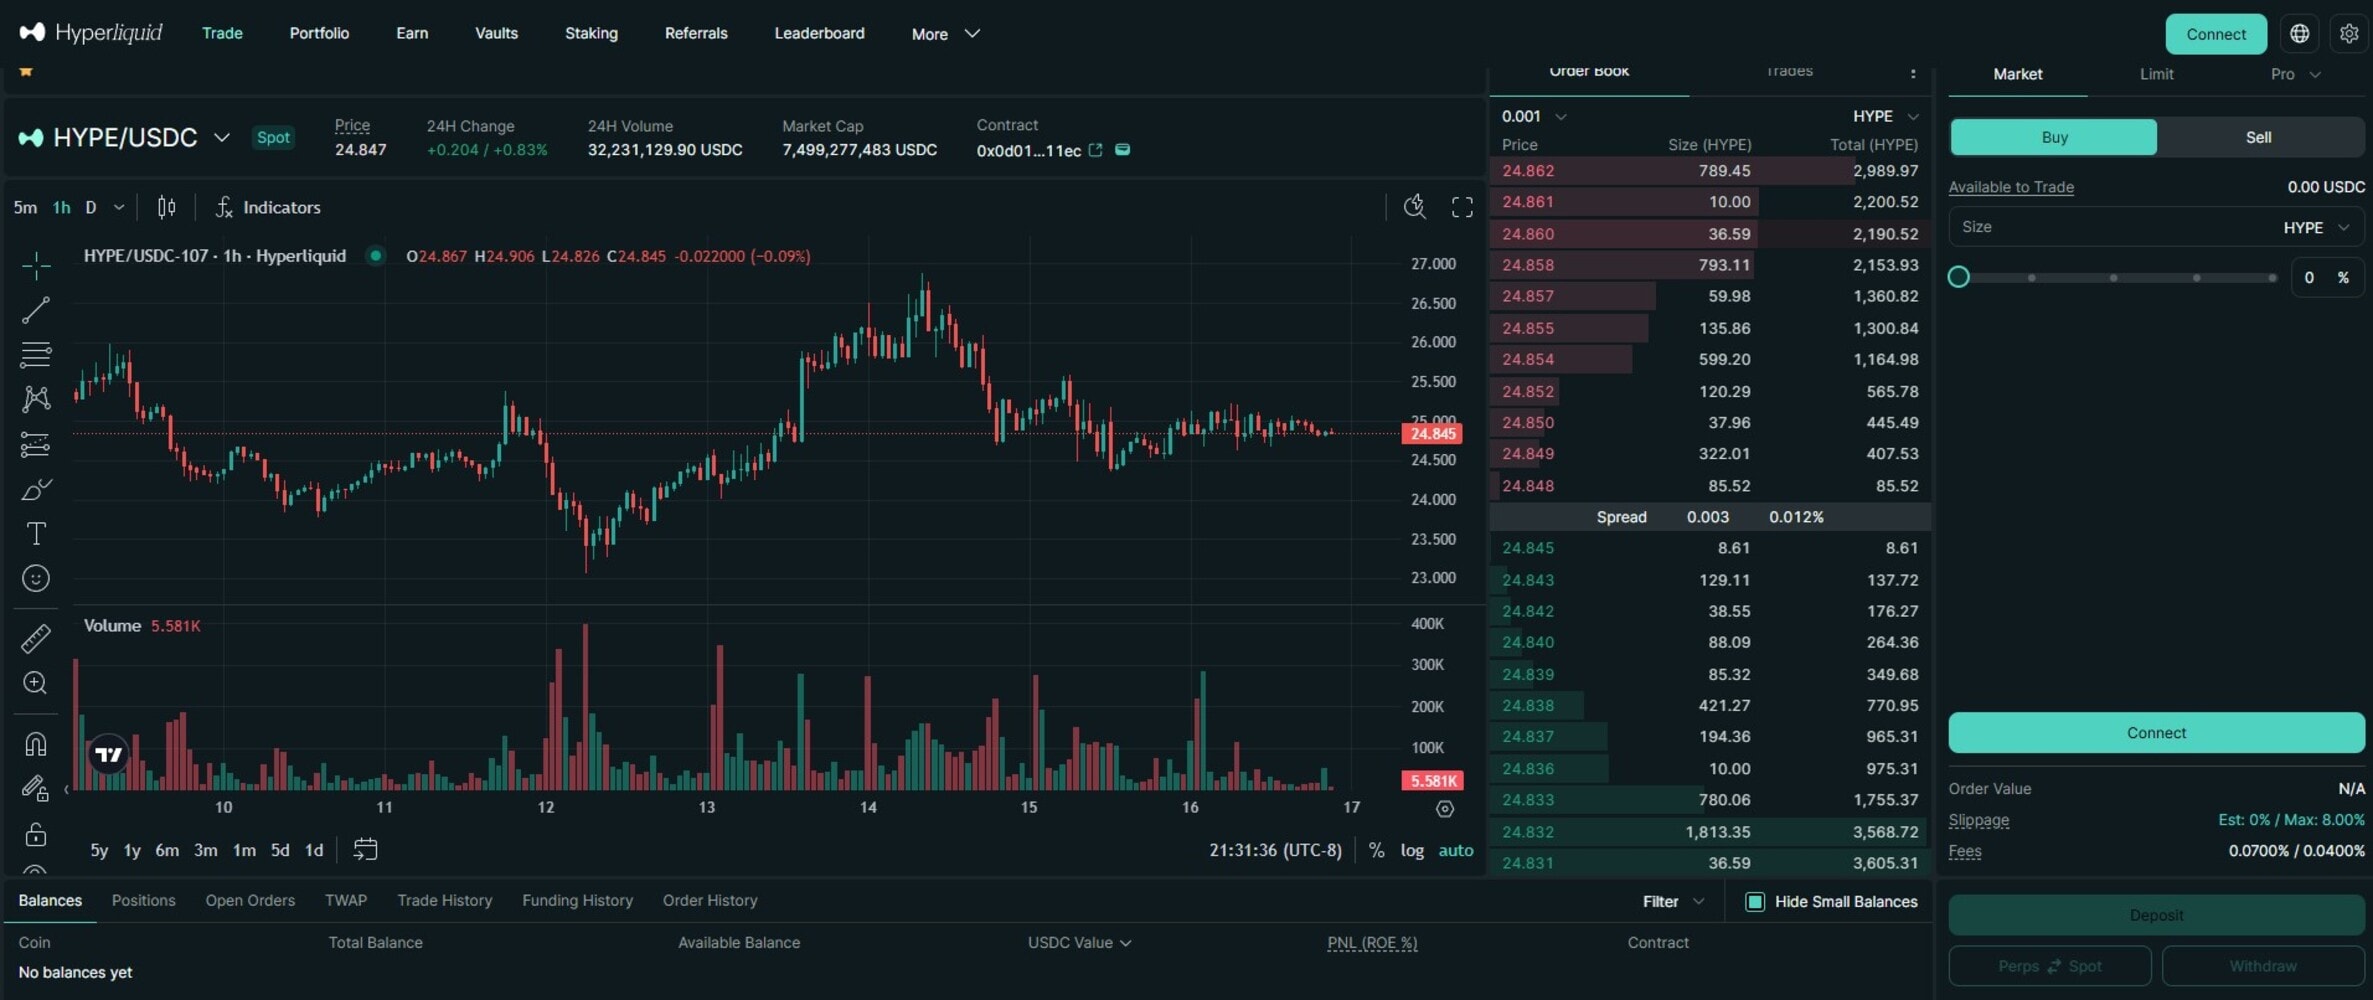
Task: Open the language globe icon
Action: click(x=2299, y=33)
